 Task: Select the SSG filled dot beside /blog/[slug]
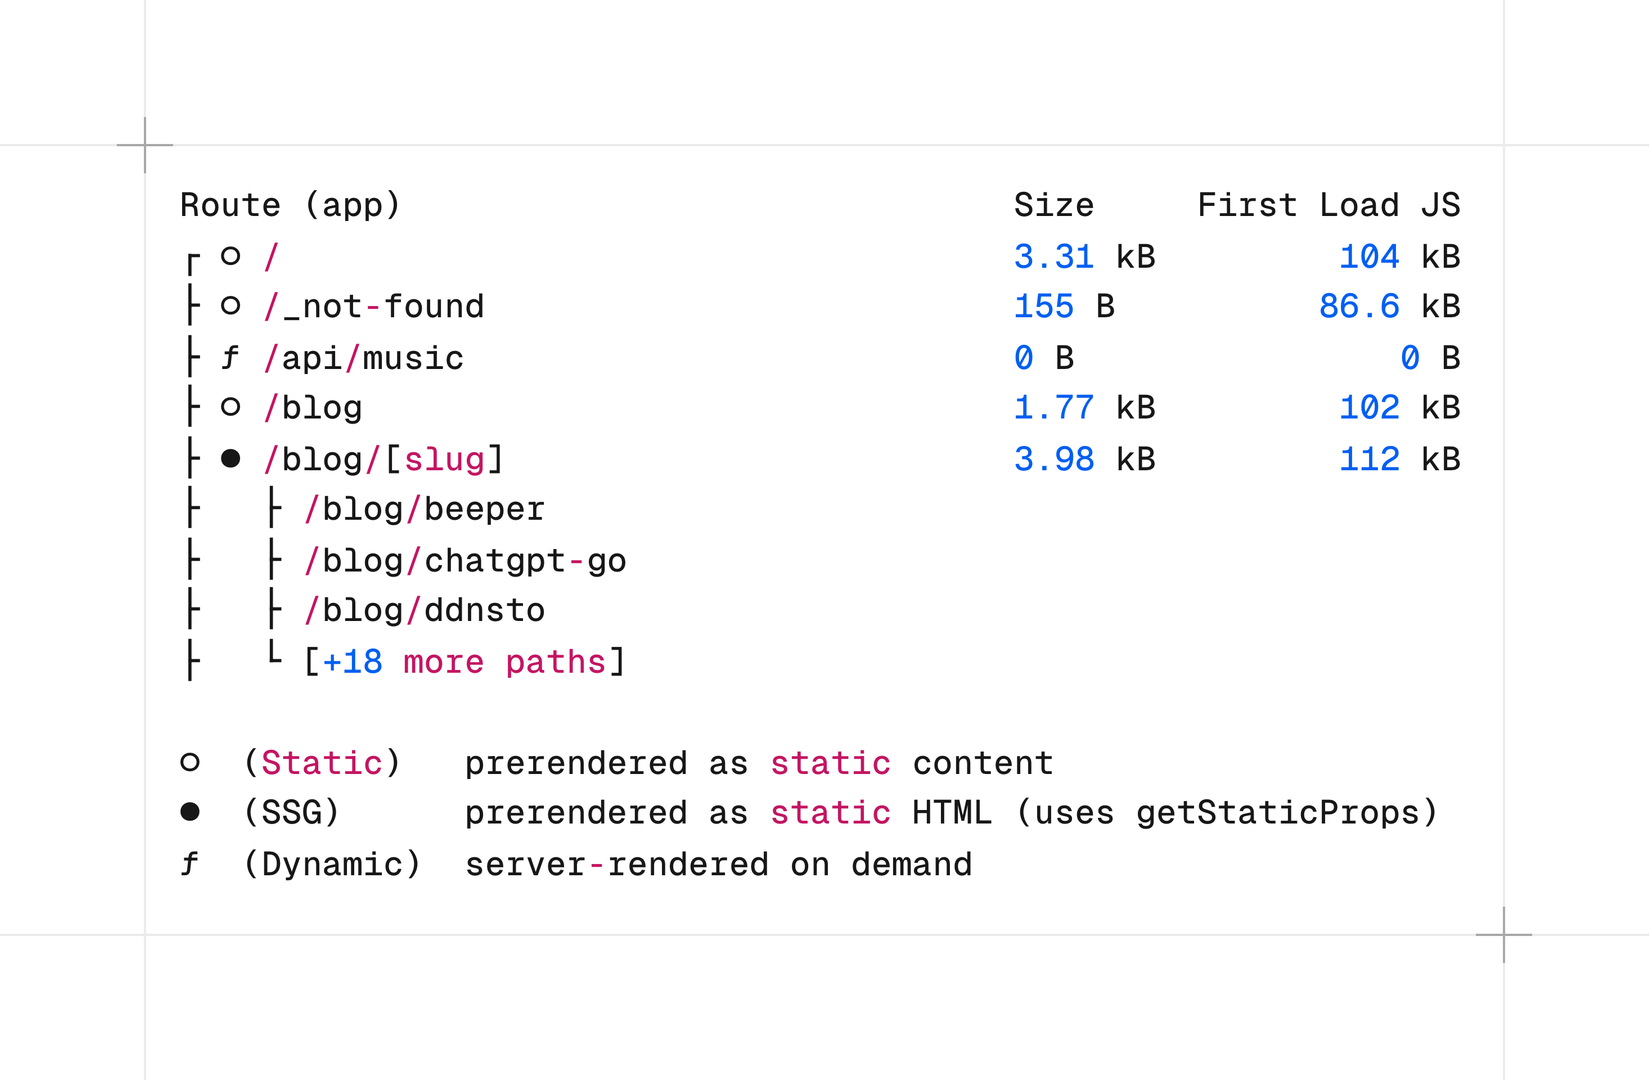[230, 458]
